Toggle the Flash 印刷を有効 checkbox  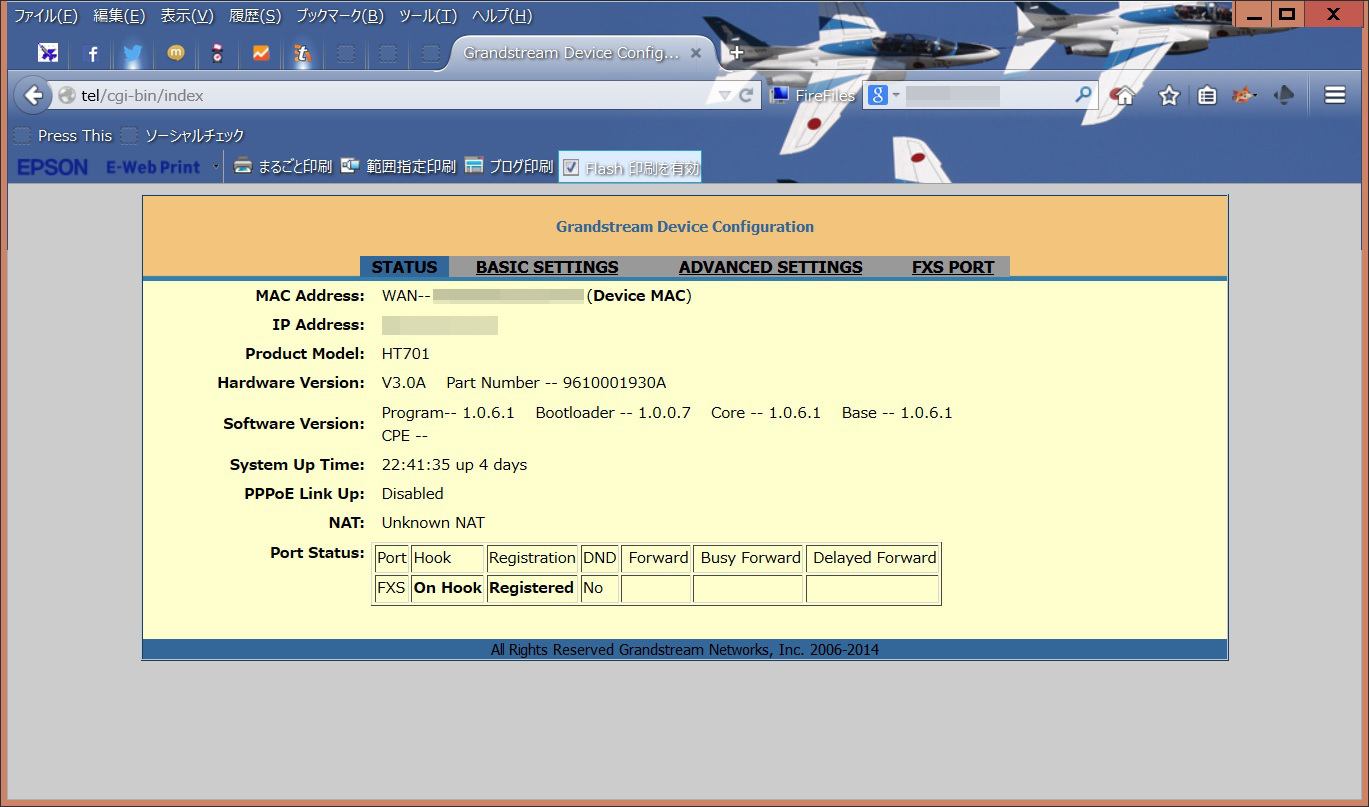click(571, 168)
